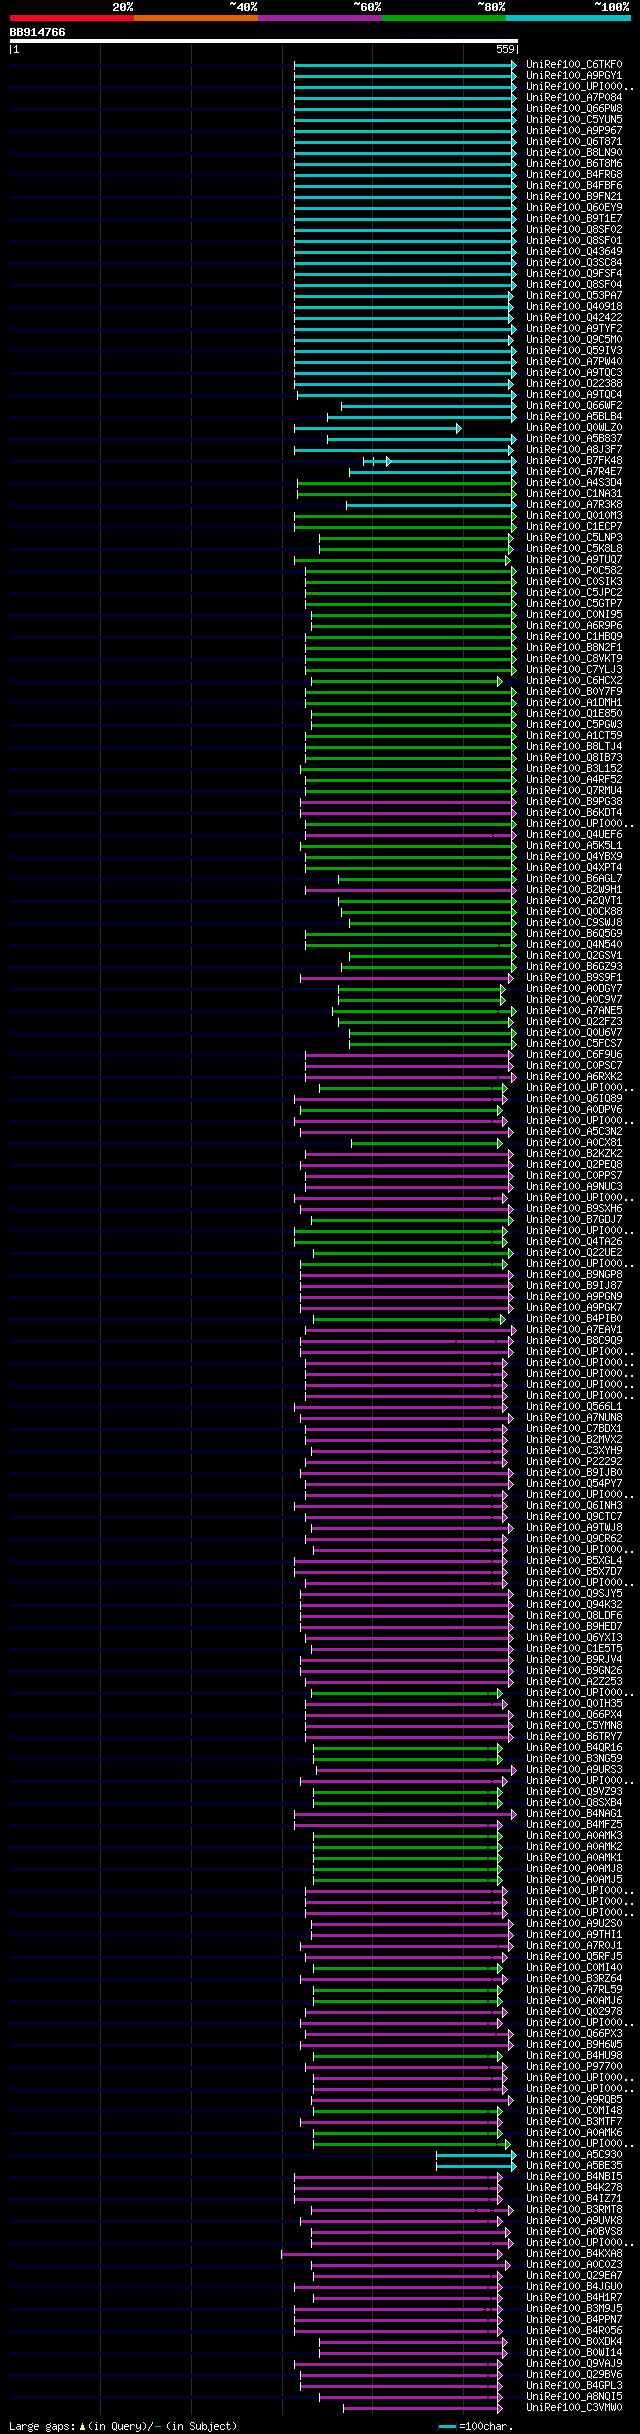Select the UniRef100_B8LN90 label
This screenshot has width=640, height=2434.
pyautogui.click(x=574, y=153)
